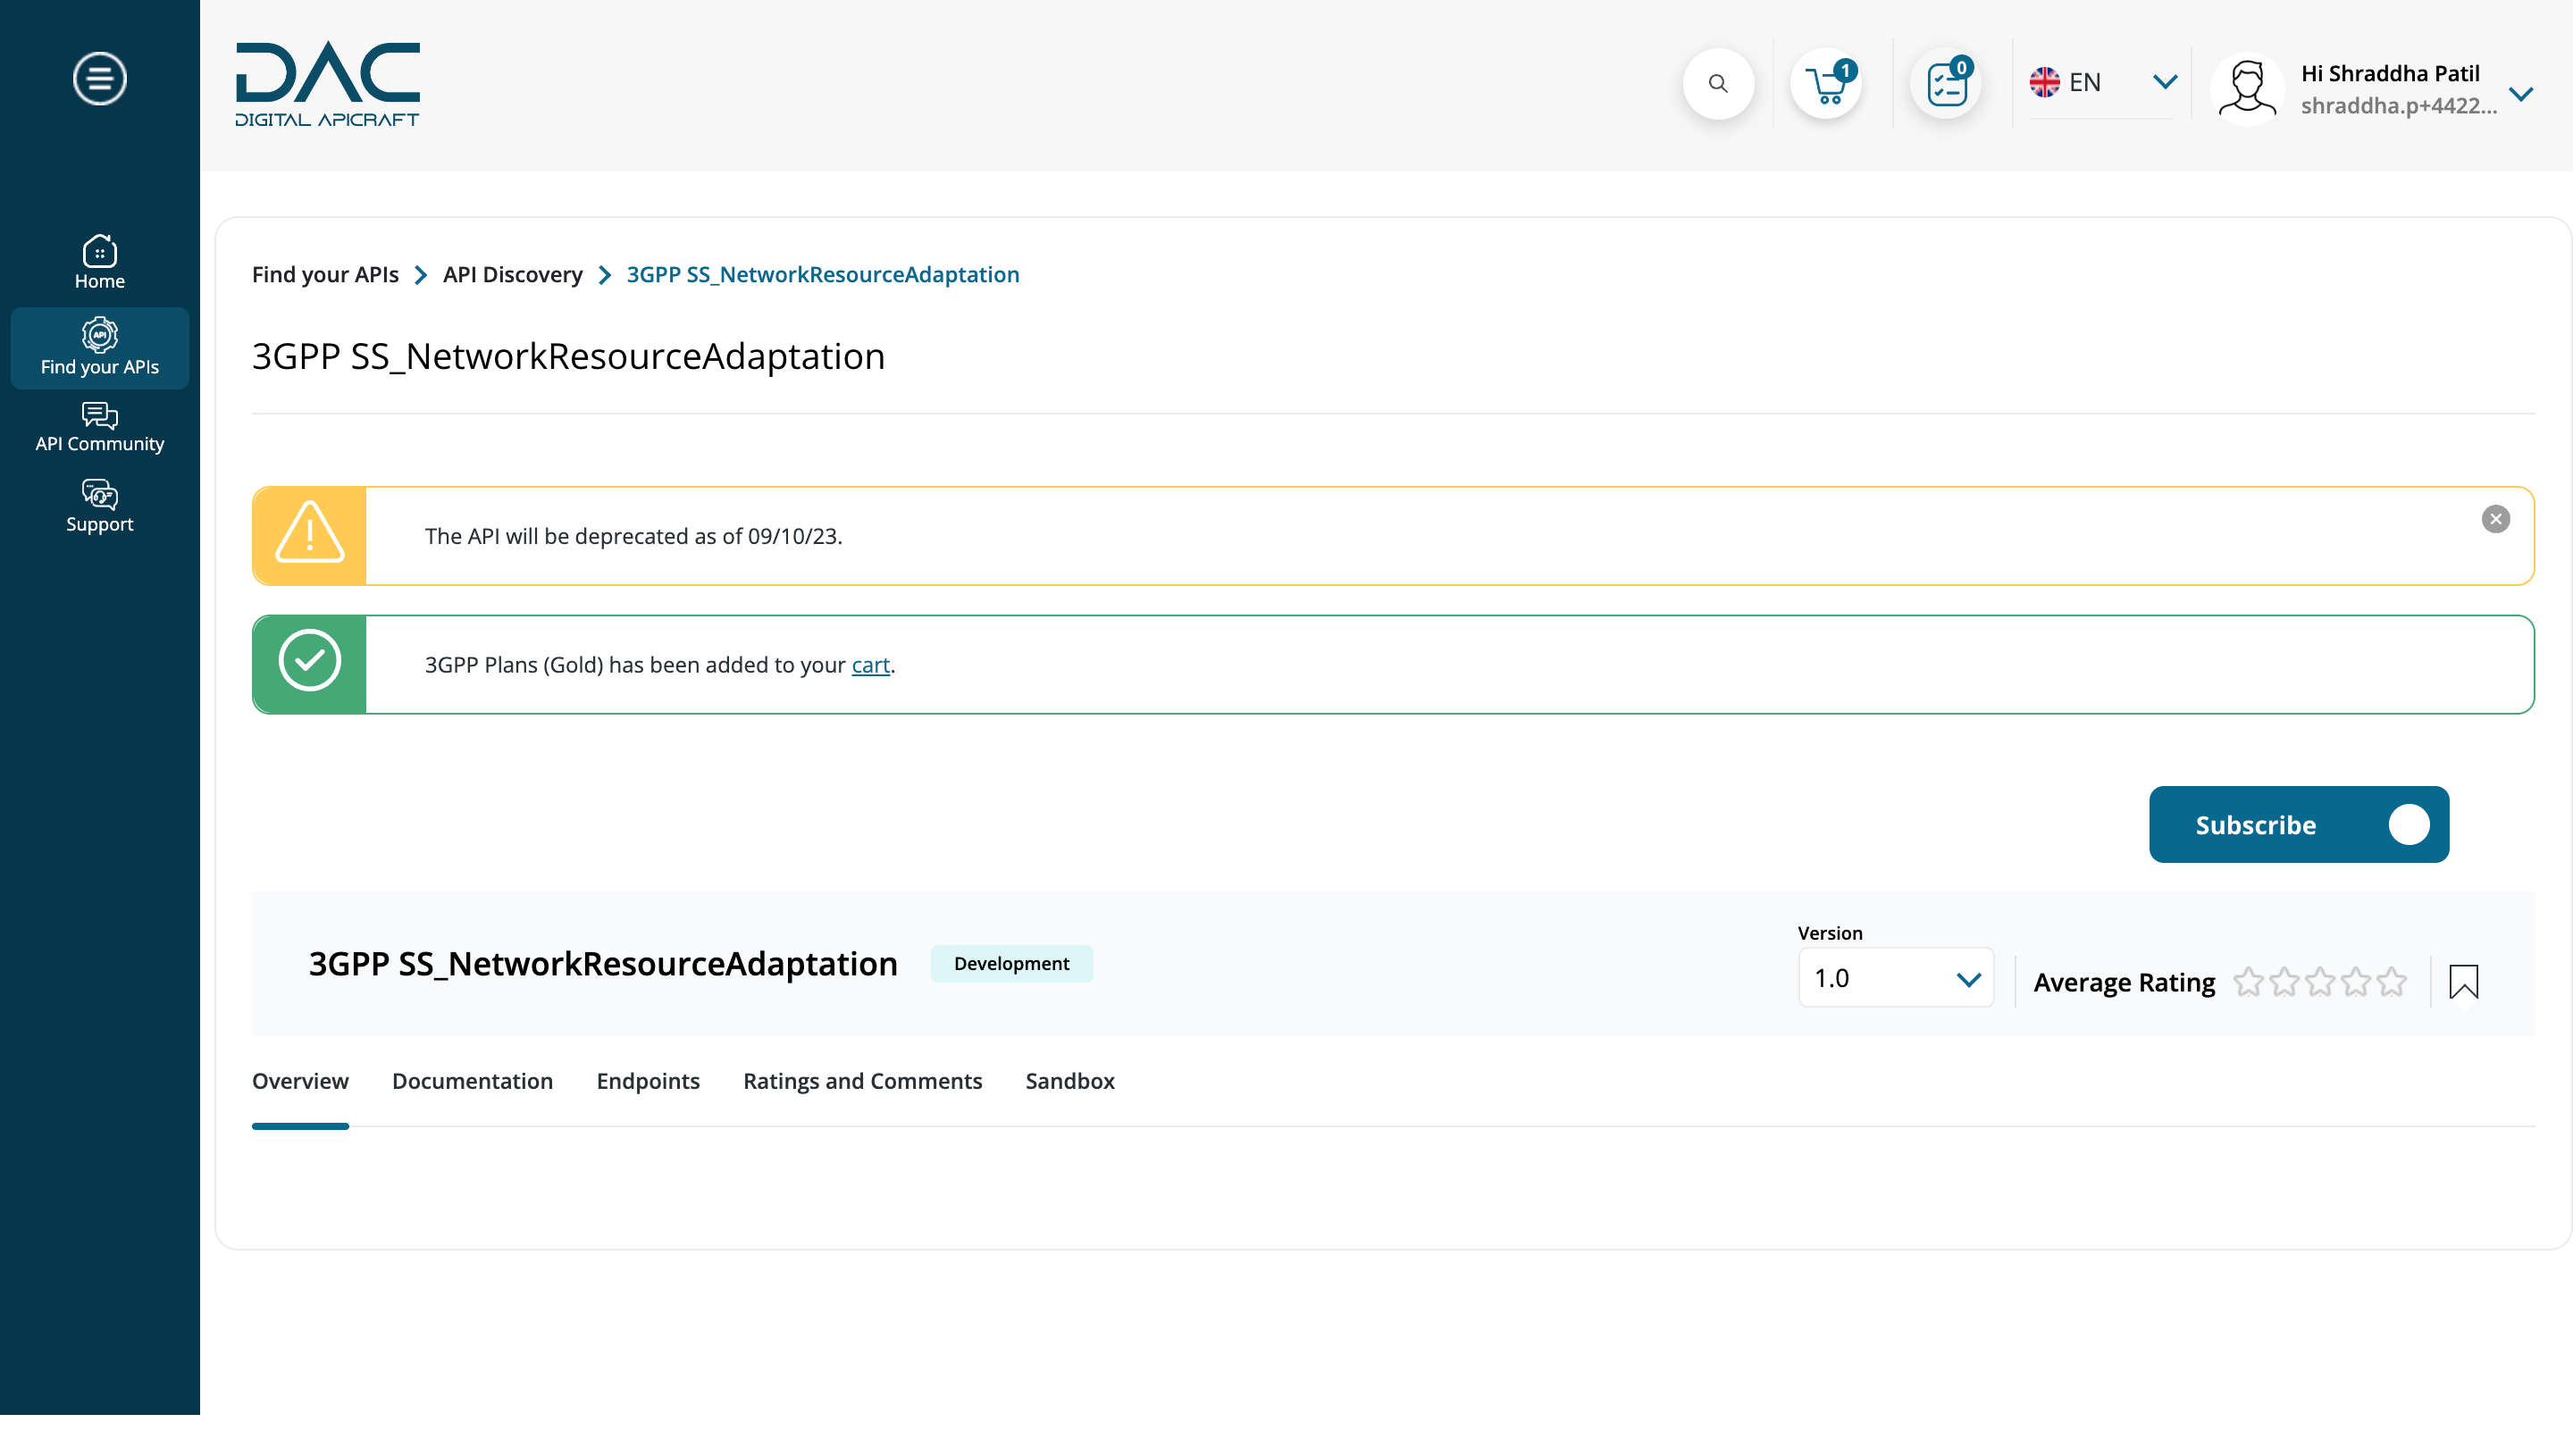Switch to the Sandbox tab
The height and width of the screenshot is (1456, 2573).
pyautogui.click(x=1069, y=1081)
